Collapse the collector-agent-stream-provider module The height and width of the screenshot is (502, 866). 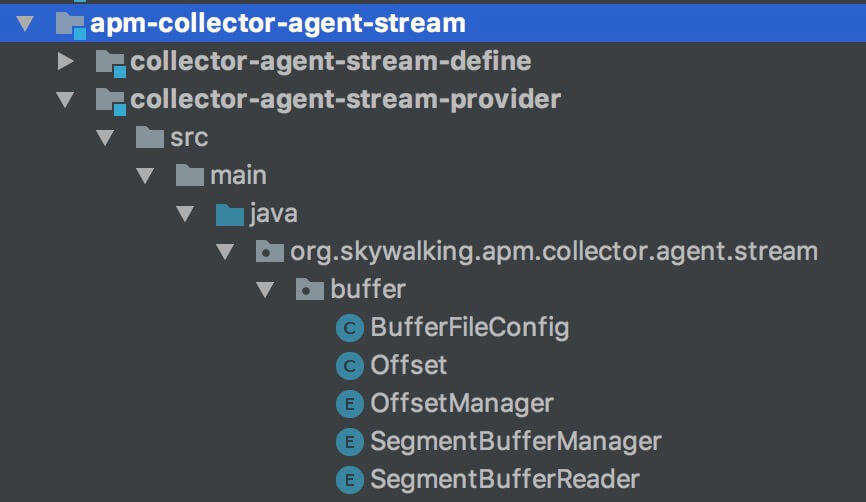coord(65,99)
